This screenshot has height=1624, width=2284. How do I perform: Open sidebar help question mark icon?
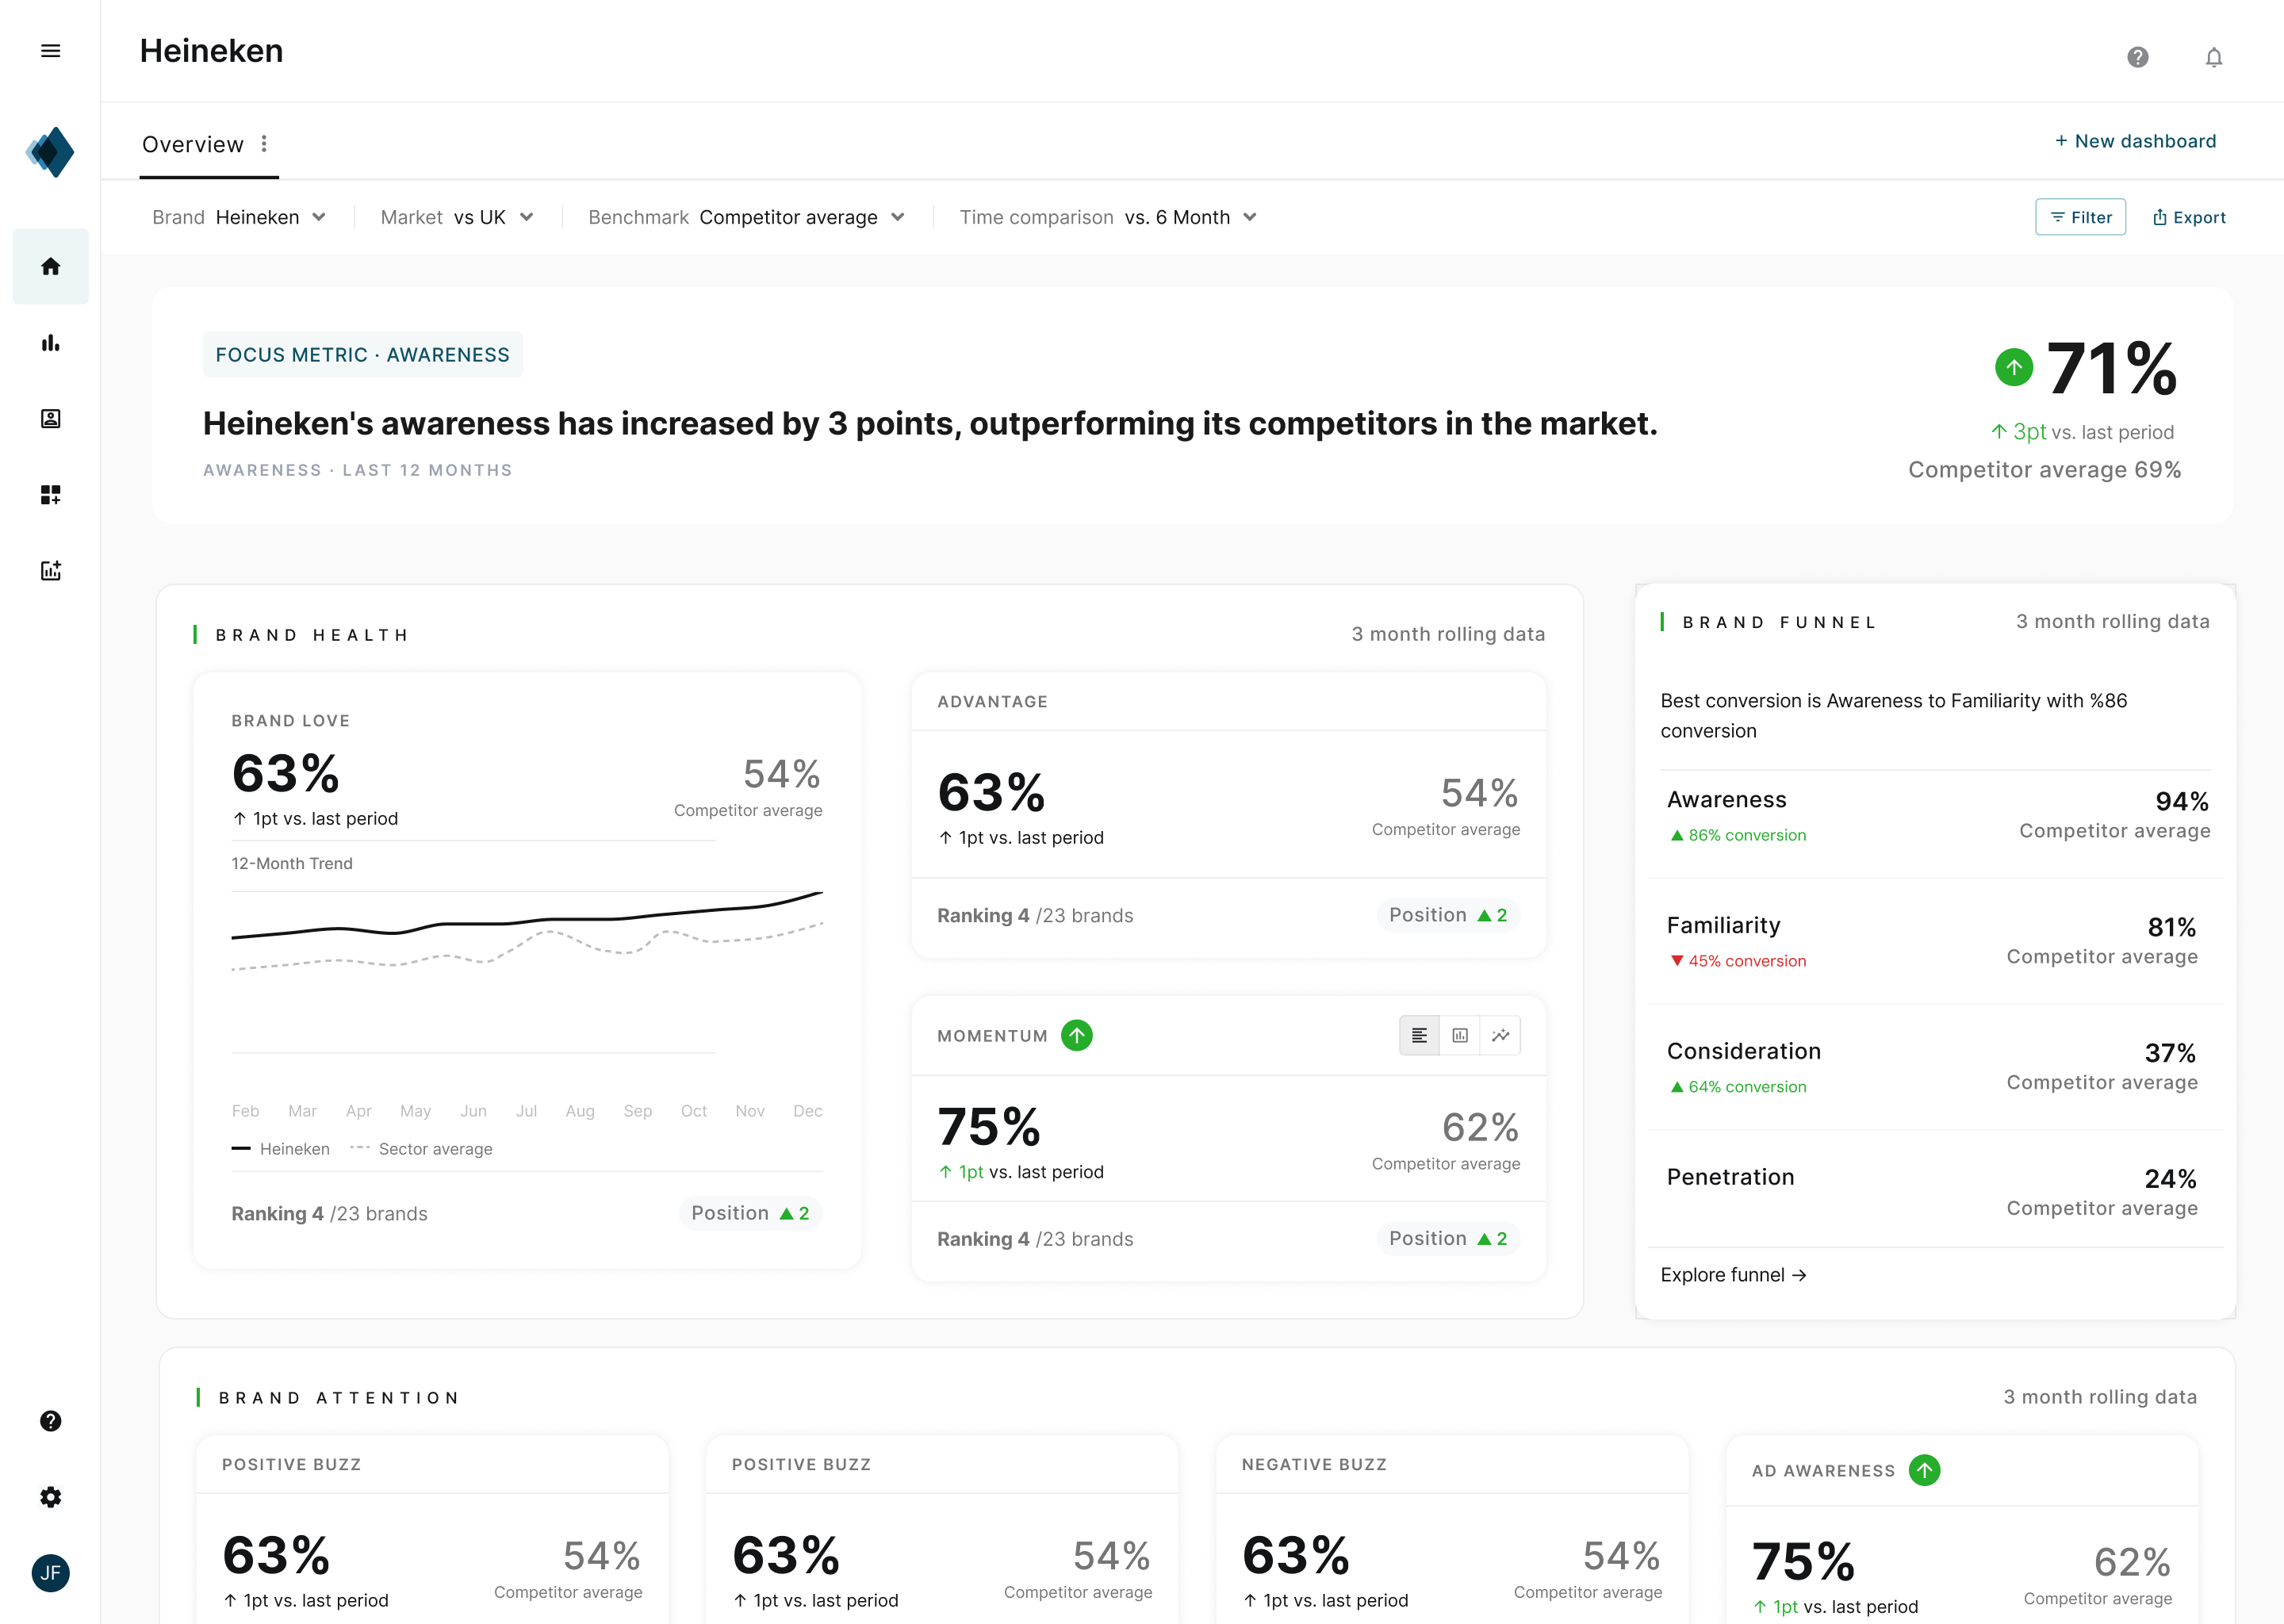(x=50, y=1421)
